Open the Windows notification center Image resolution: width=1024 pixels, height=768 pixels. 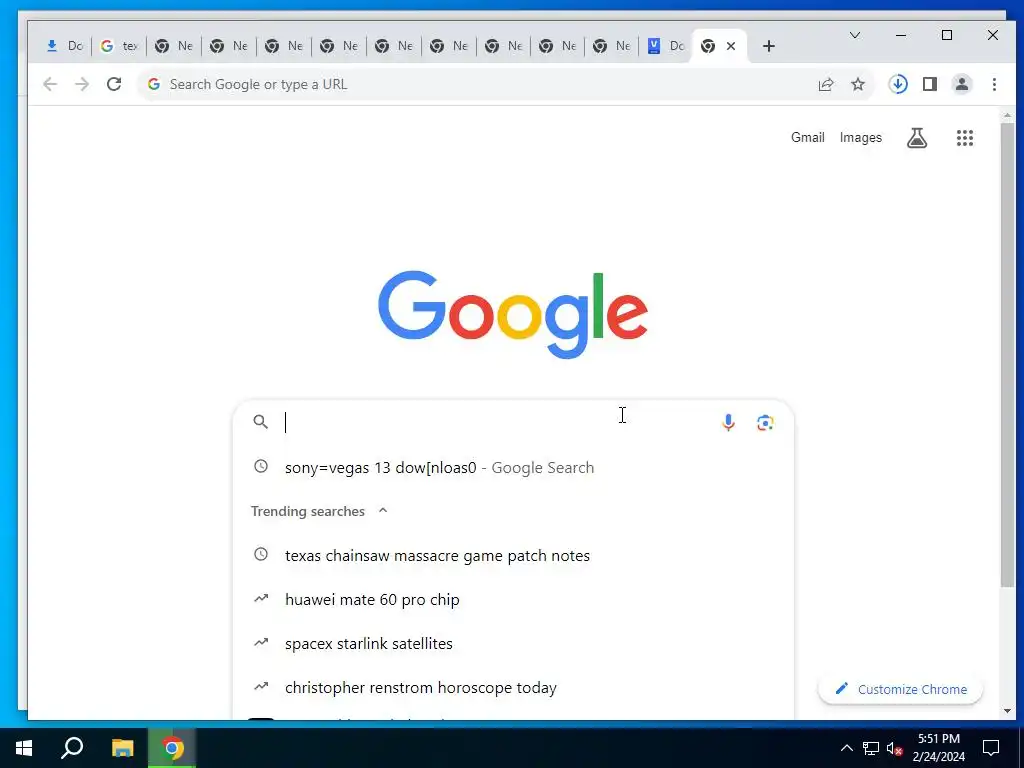tap(991, 748)
